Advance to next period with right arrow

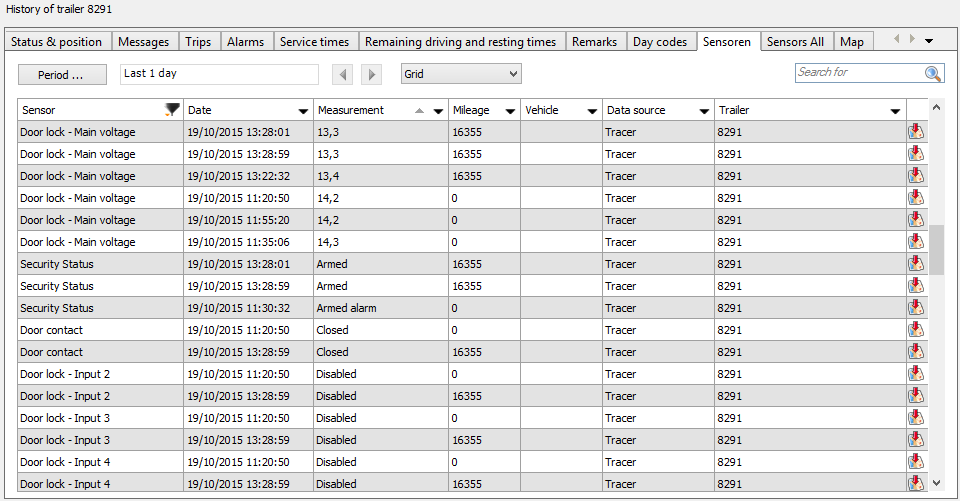click(x=371, y=74)
